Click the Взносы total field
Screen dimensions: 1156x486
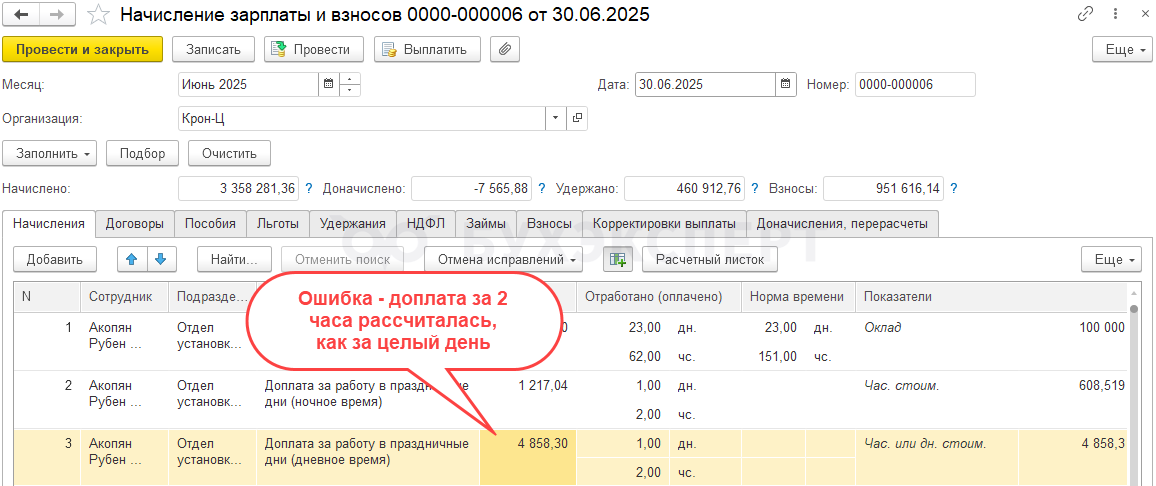tap(883, 188)
